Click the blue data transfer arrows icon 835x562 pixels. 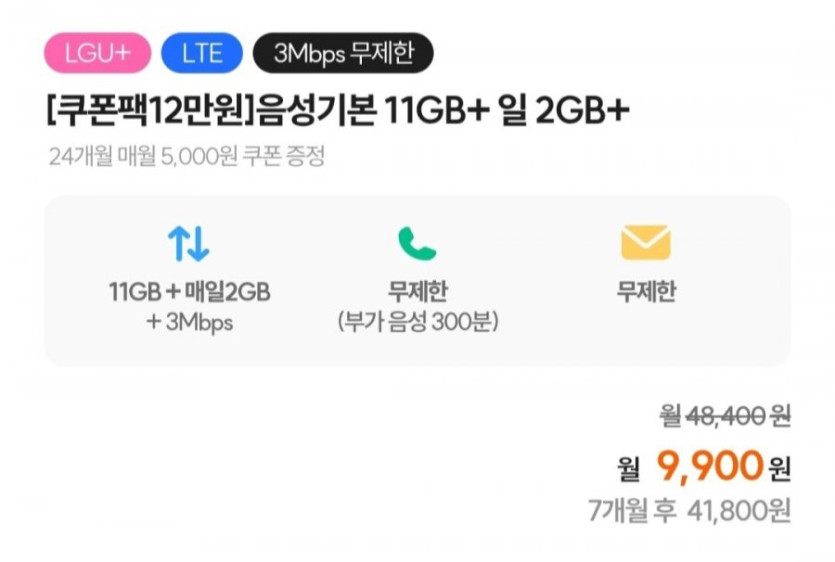(x=189, y=243)
